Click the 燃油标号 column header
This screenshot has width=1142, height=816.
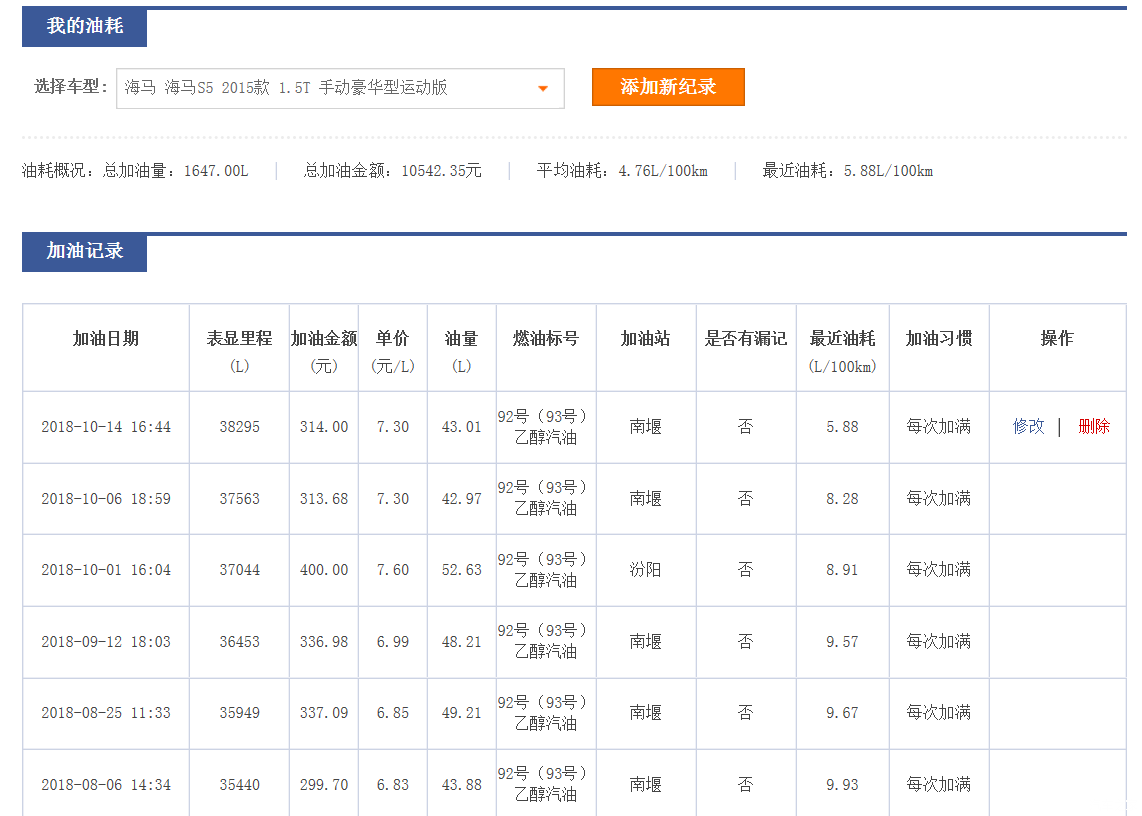546,339
